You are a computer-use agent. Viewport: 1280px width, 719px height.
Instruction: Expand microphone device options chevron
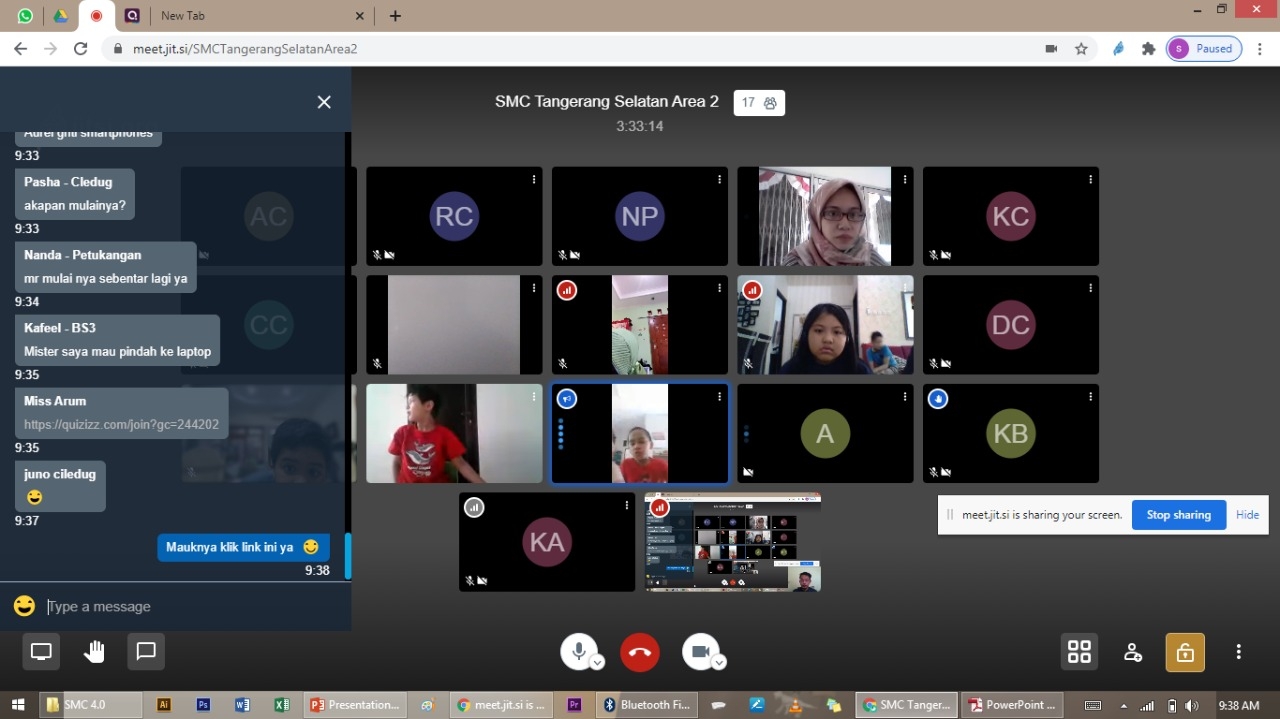pyautogui.click(x=597, y=663)
